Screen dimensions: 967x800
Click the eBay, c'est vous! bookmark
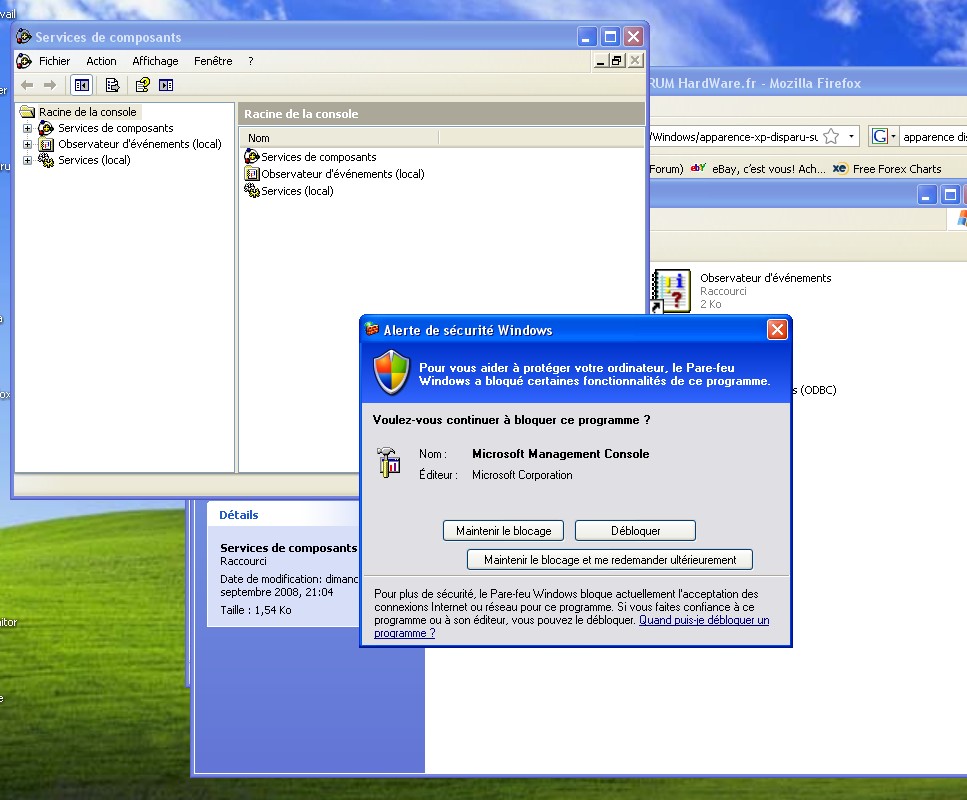click(768, 168)
